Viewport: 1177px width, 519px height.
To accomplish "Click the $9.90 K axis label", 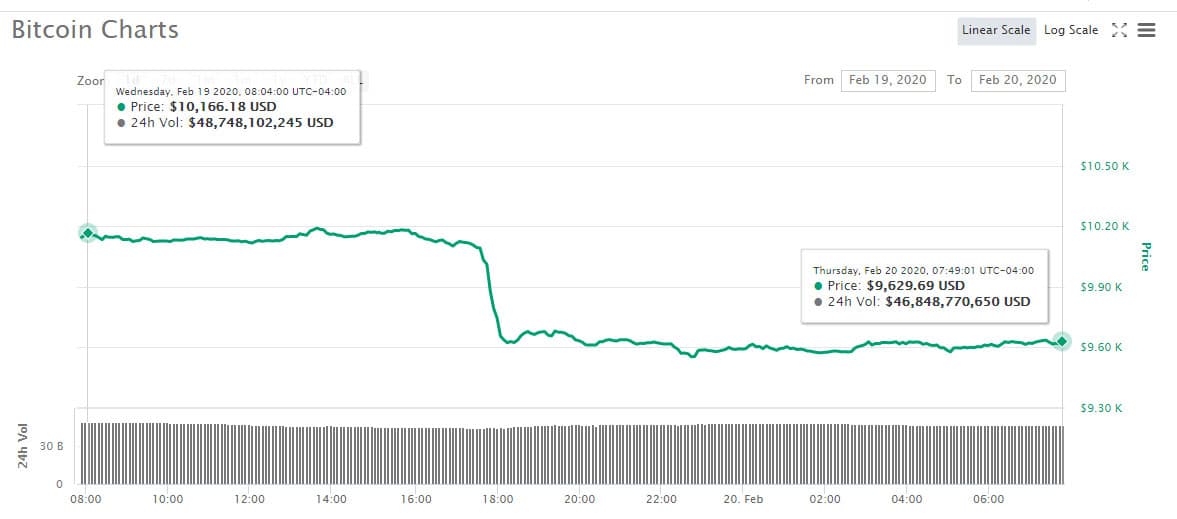I will point(1104,288).
